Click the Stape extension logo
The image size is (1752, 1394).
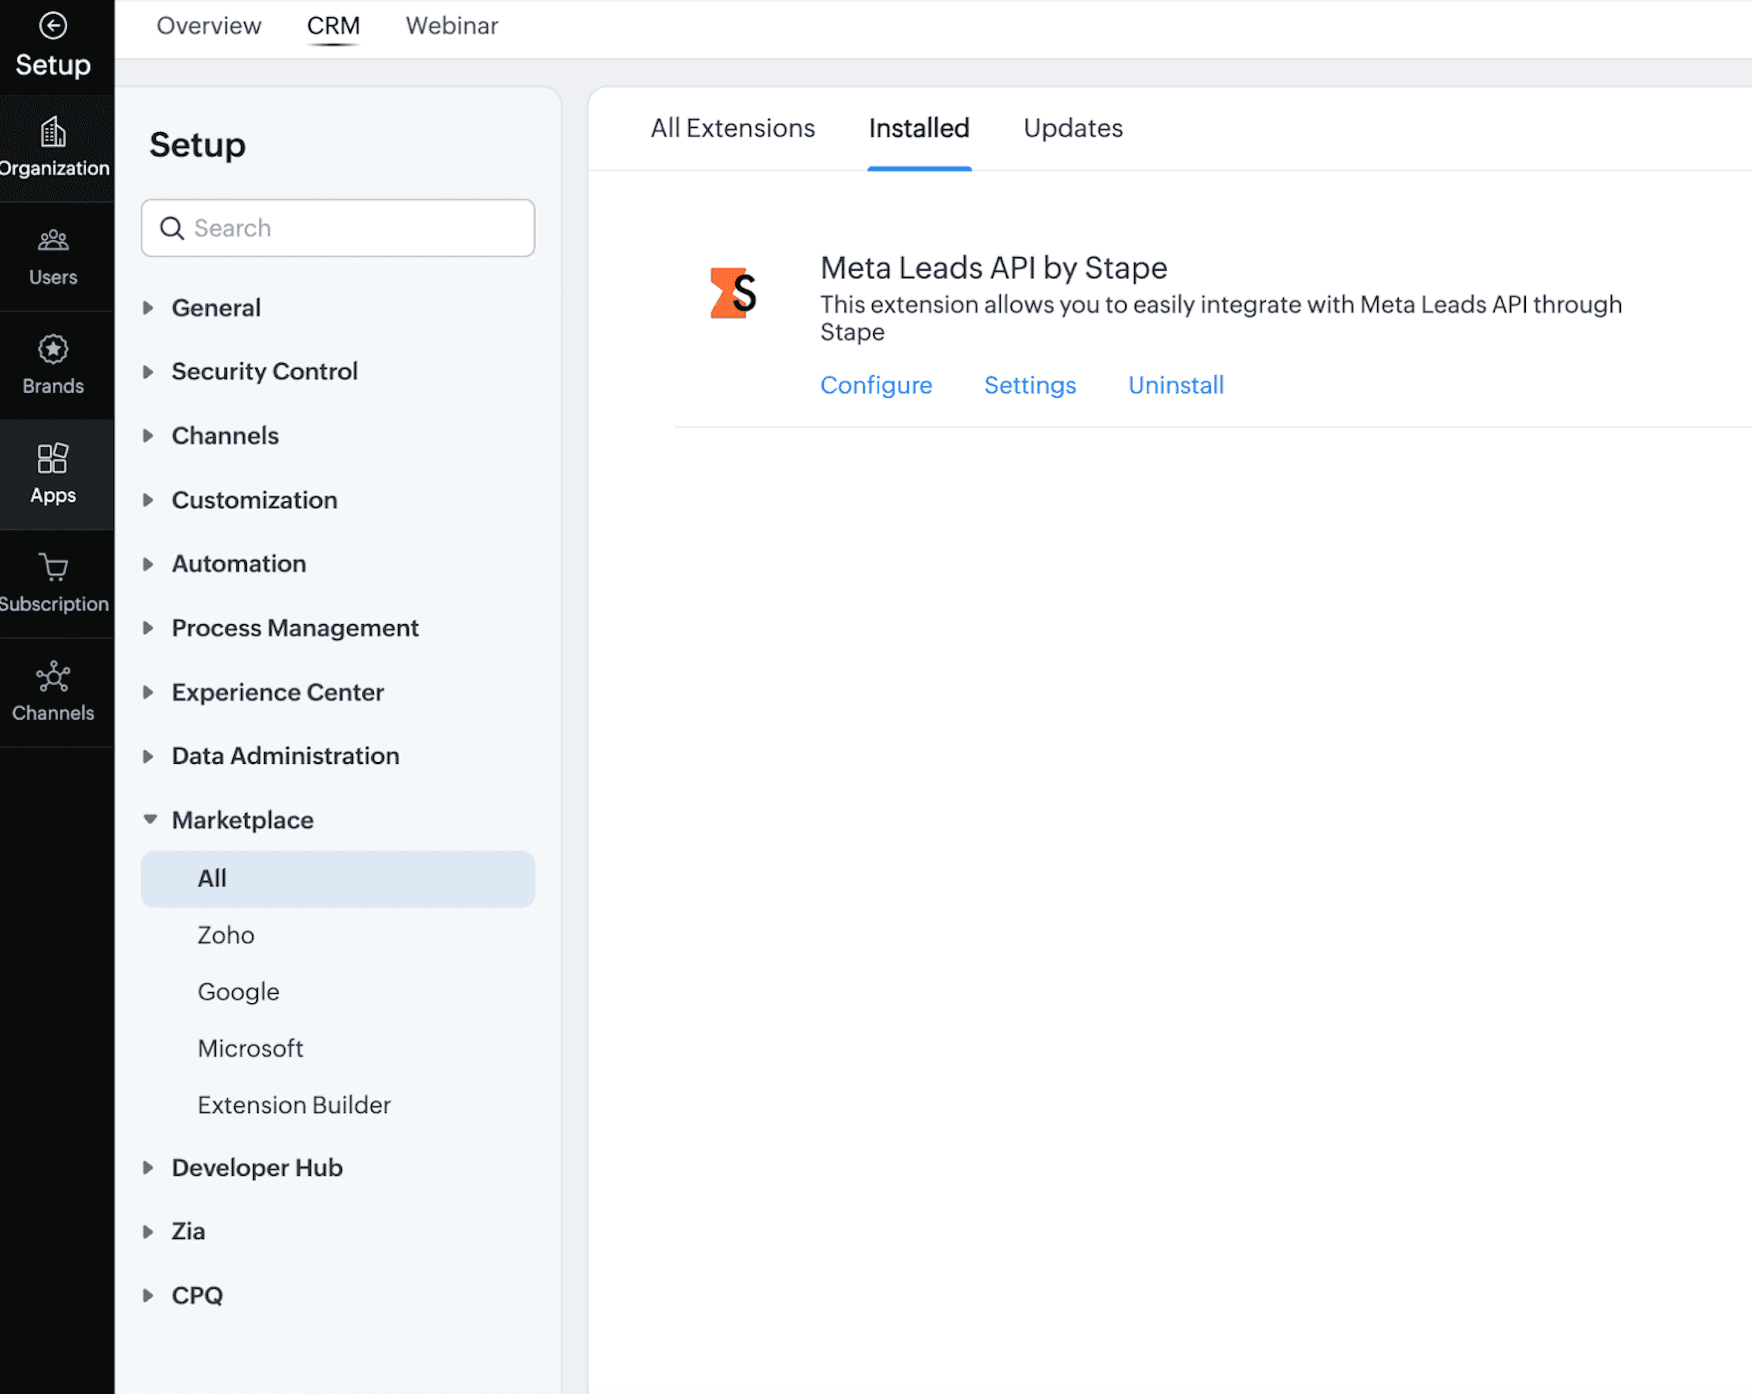pos(733,293)
